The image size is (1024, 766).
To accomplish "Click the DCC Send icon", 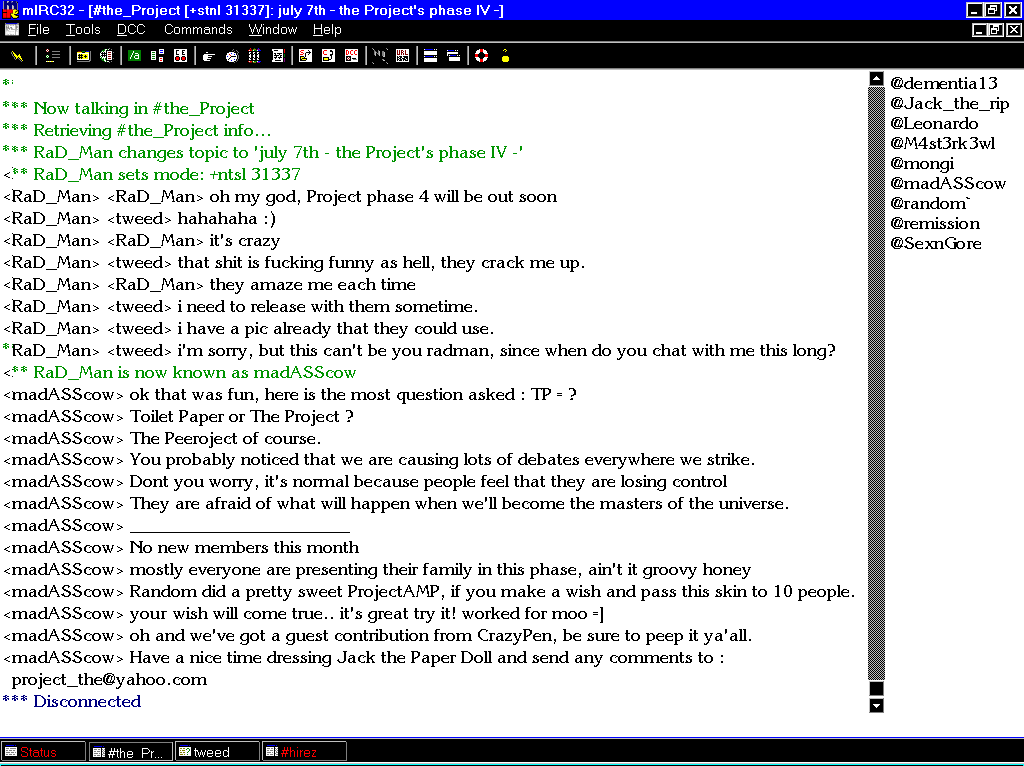I will tap(305, 56).
